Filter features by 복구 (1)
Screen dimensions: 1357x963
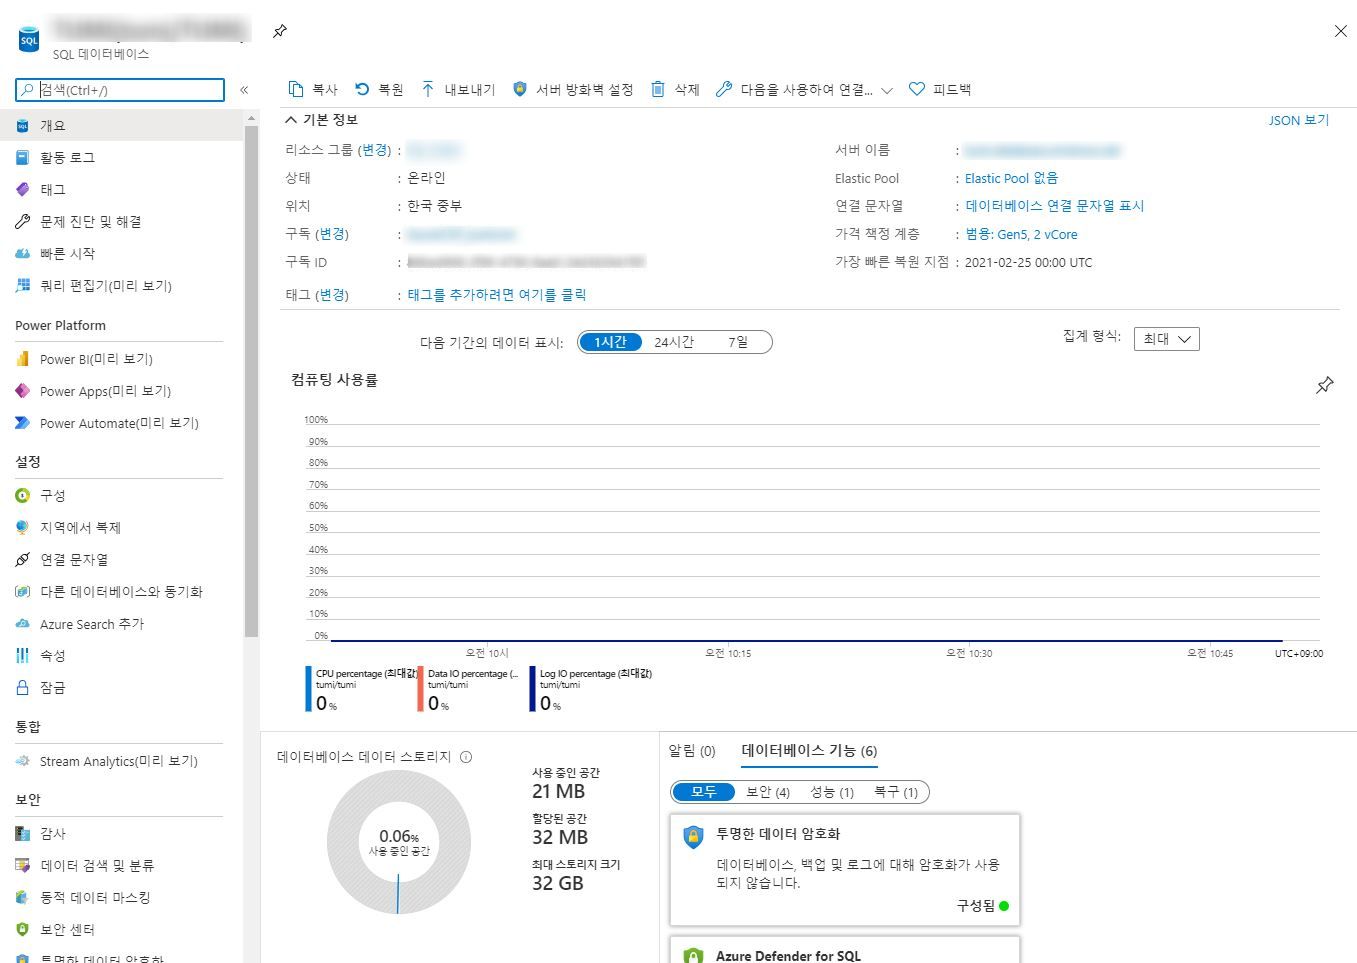[896, 792]
